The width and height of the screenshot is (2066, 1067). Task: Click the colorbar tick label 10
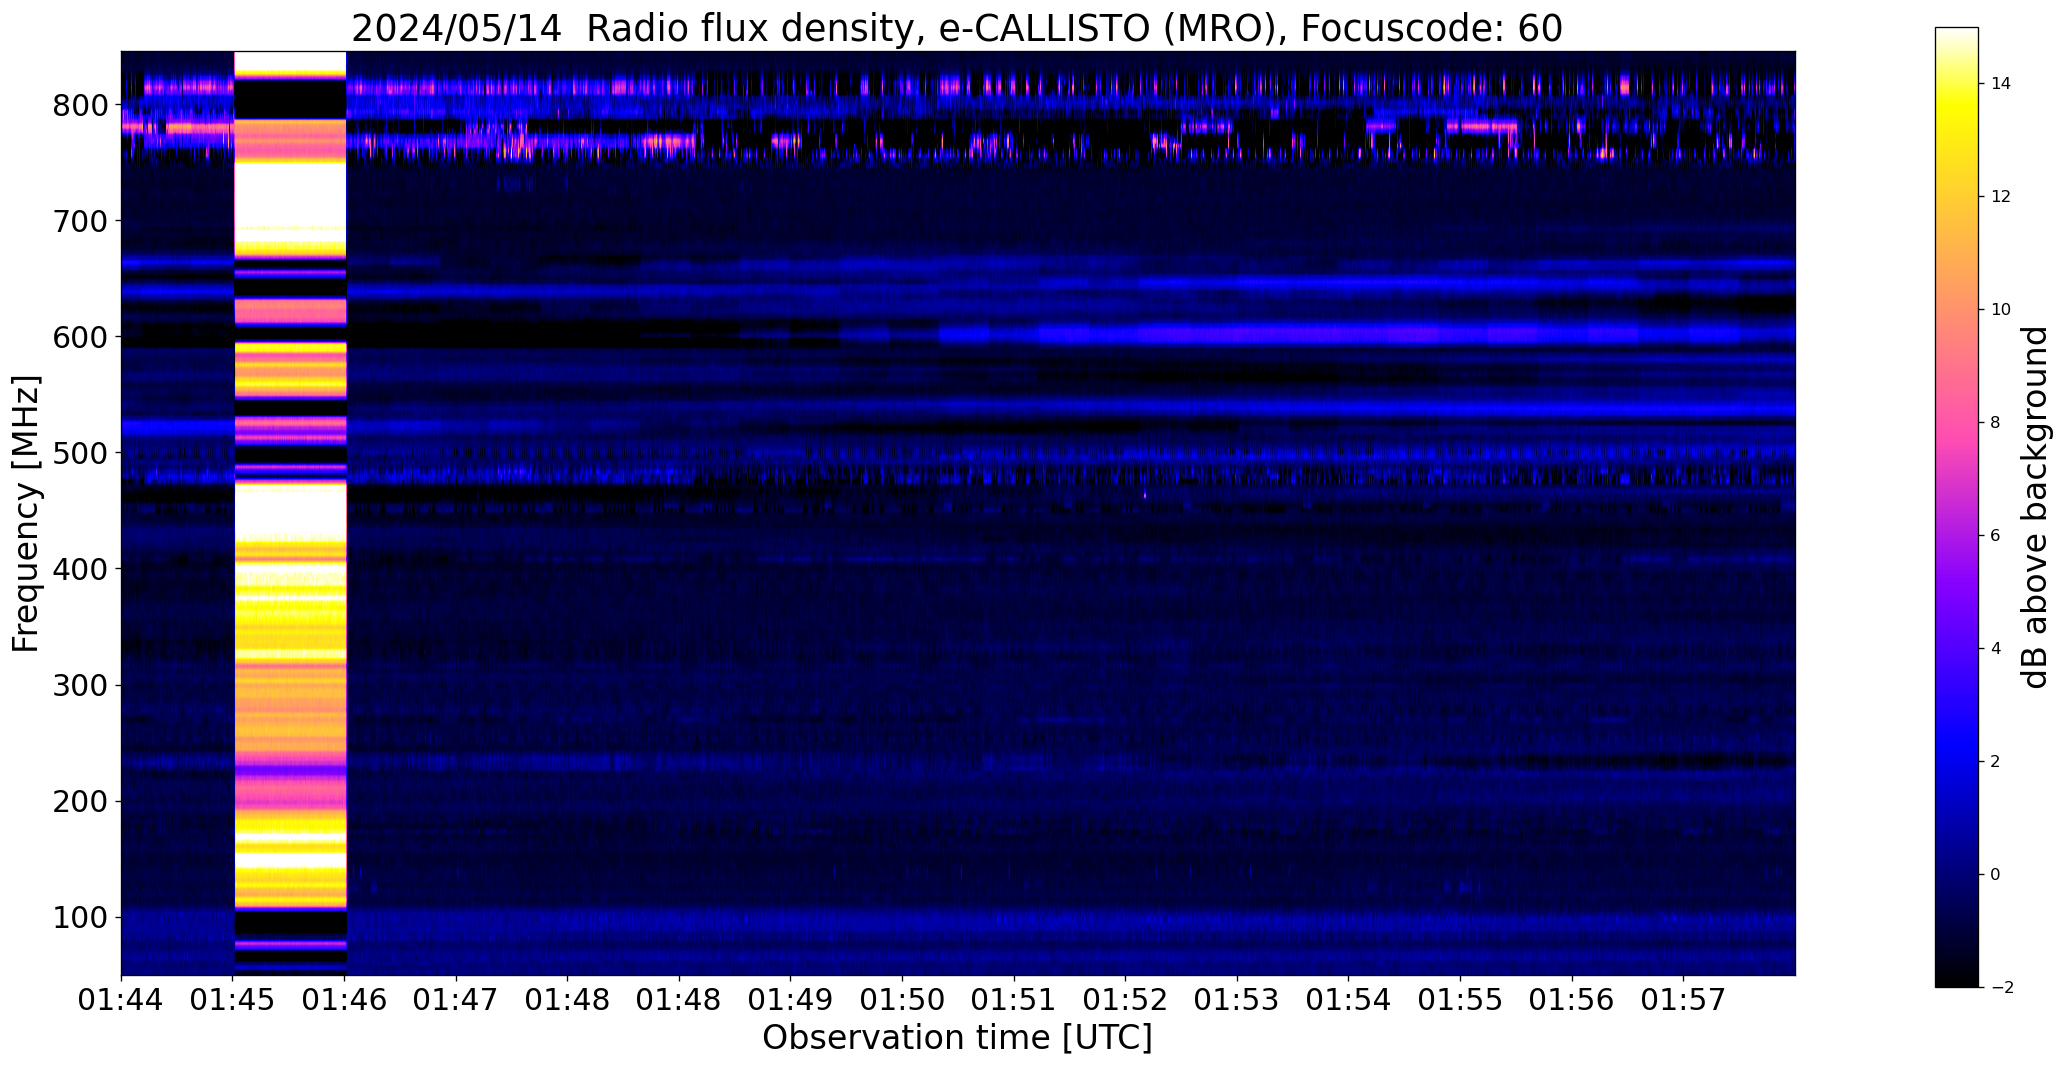click(x=2001, y=310)
